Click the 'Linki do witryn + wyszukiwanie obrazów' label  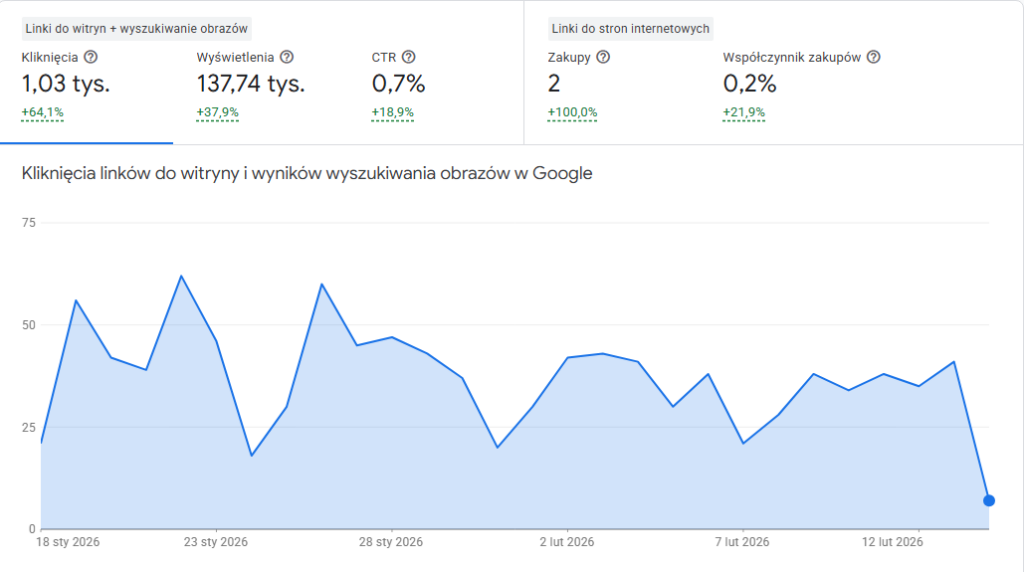tap(137, 29)
